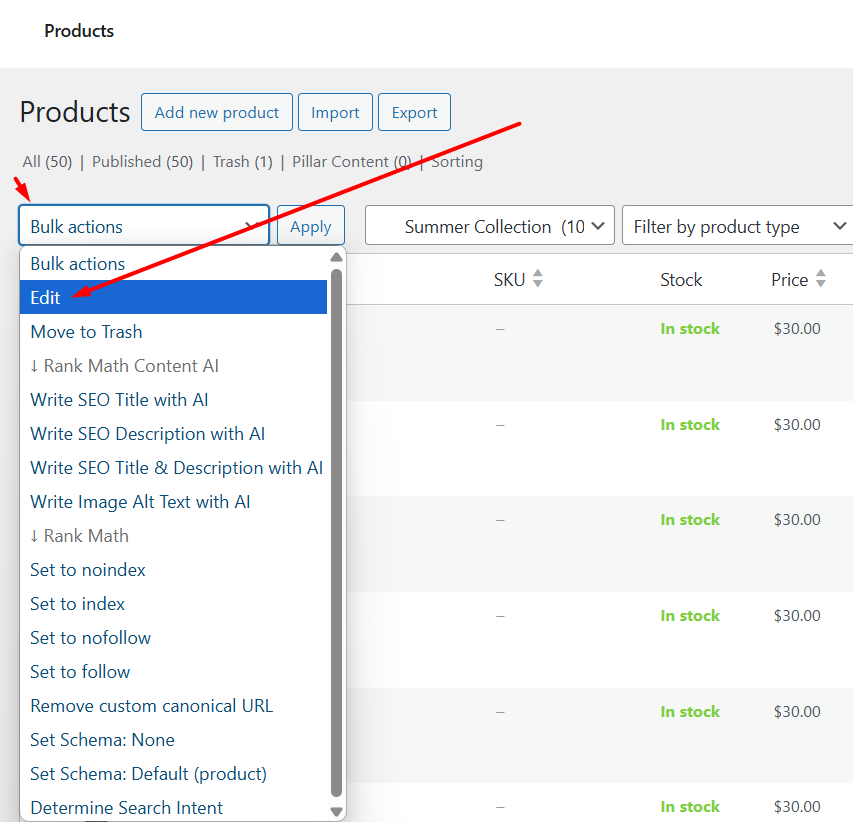This screenshot has height=822, width=853.
Task: Open the Filter by product type dropdown
Action: click(737, 226)
